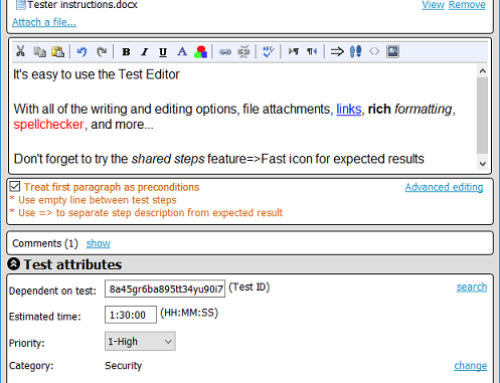This screenshot has width=500, height=383.
Task: Click the 'Tester instructions.docx' filename
Action: [x=82, y=5]
